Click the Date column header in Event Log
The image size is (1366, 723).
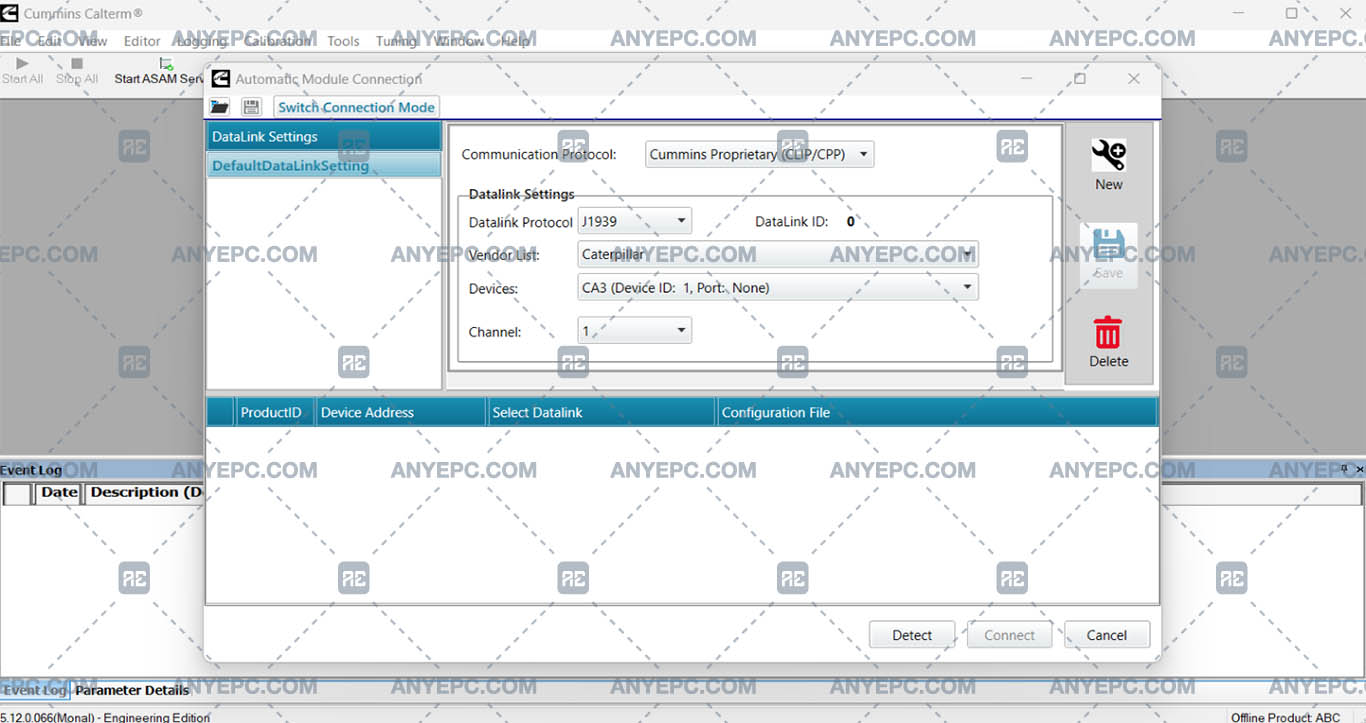coord(59,492)
